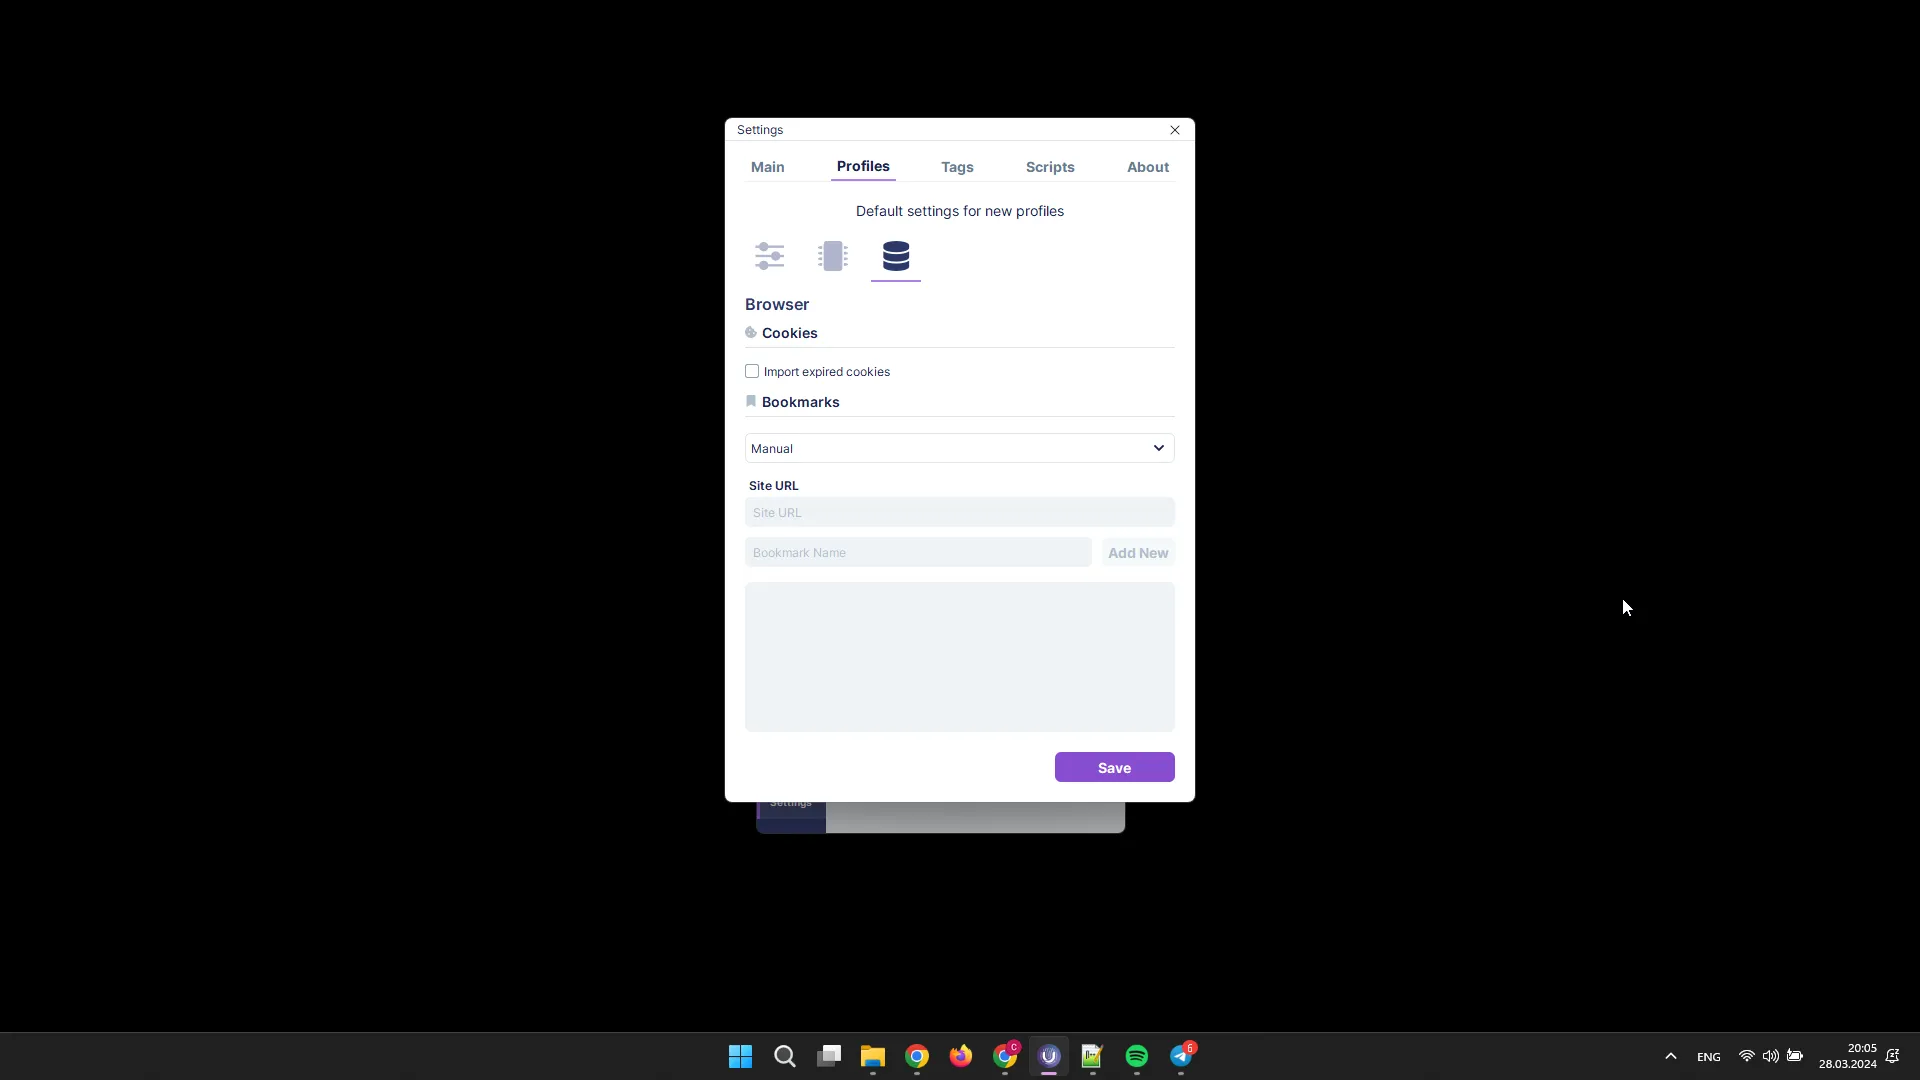1920x1080 pixels.
Task: Click the About tab in Settings
Action: point(1147,166)
